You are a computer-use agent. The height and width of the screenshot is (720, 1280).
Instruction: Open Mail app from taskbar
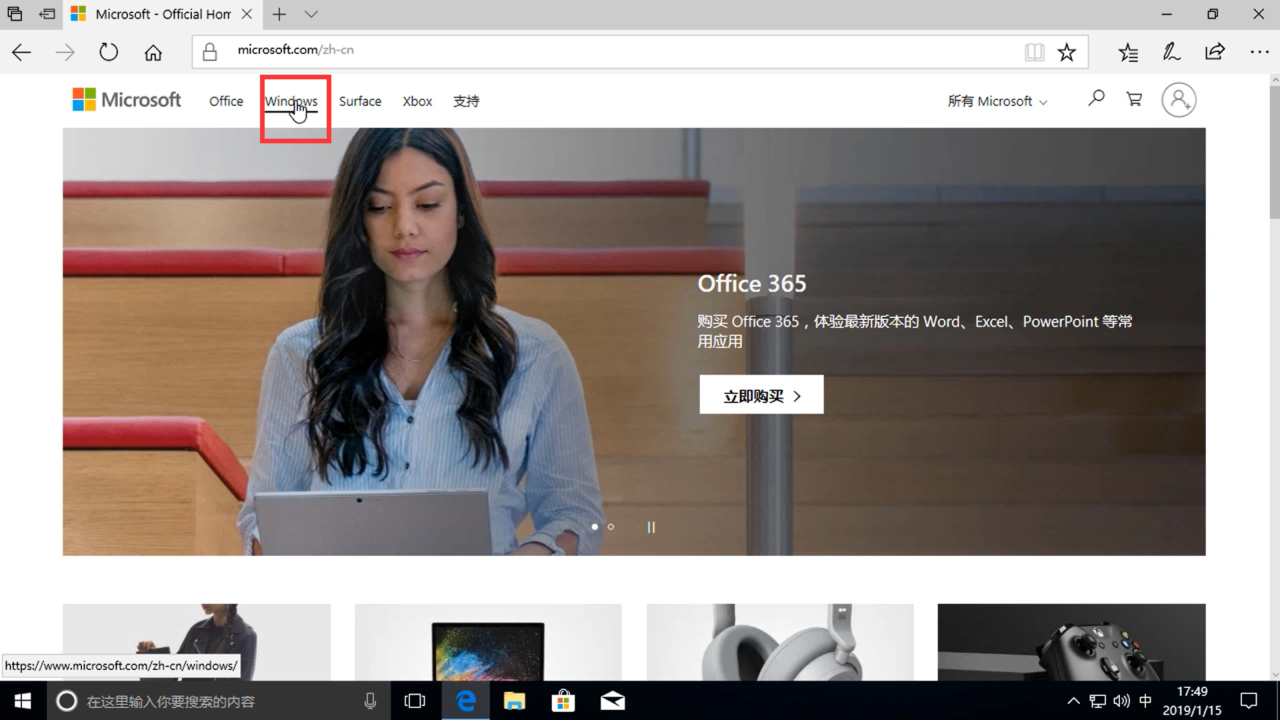[612, 701]
